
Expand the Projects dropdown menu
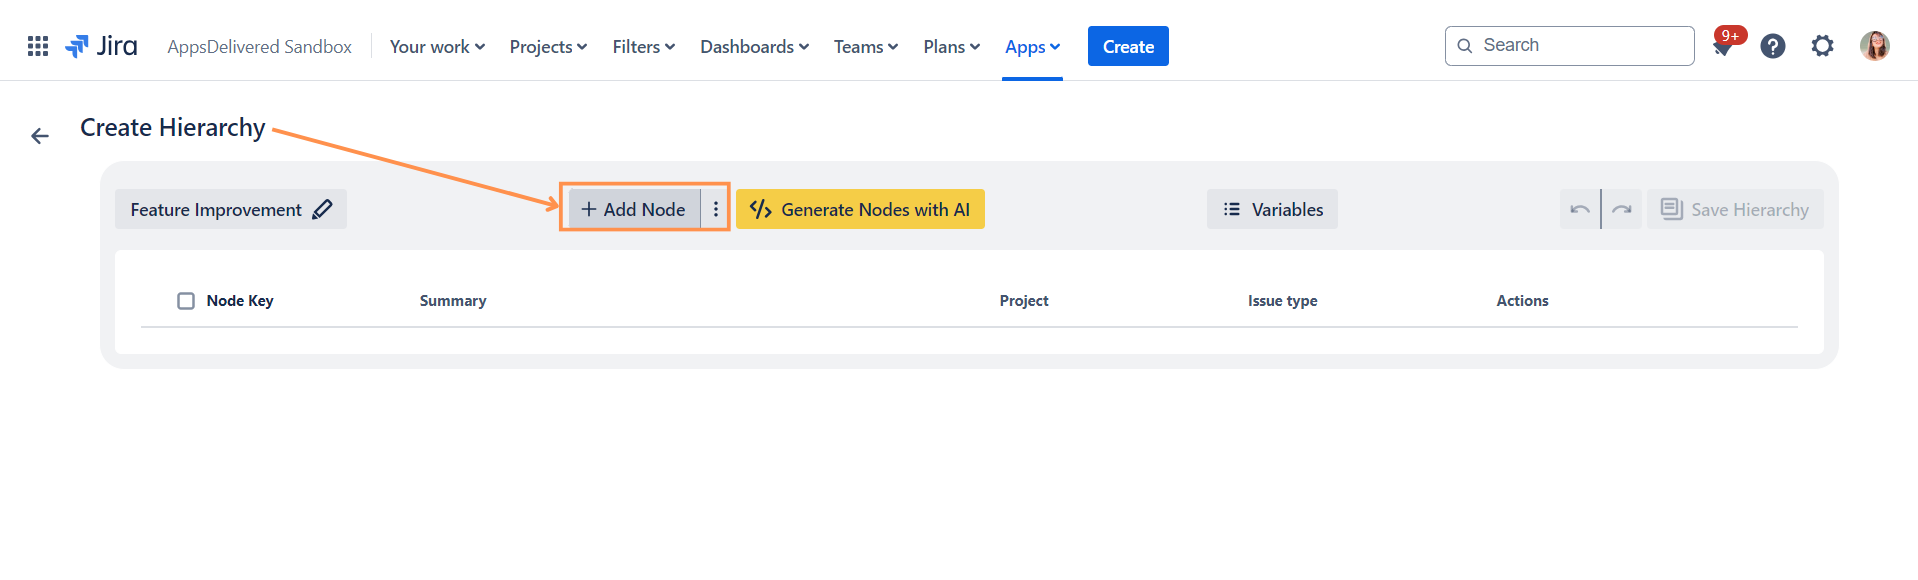click(548, 47)
